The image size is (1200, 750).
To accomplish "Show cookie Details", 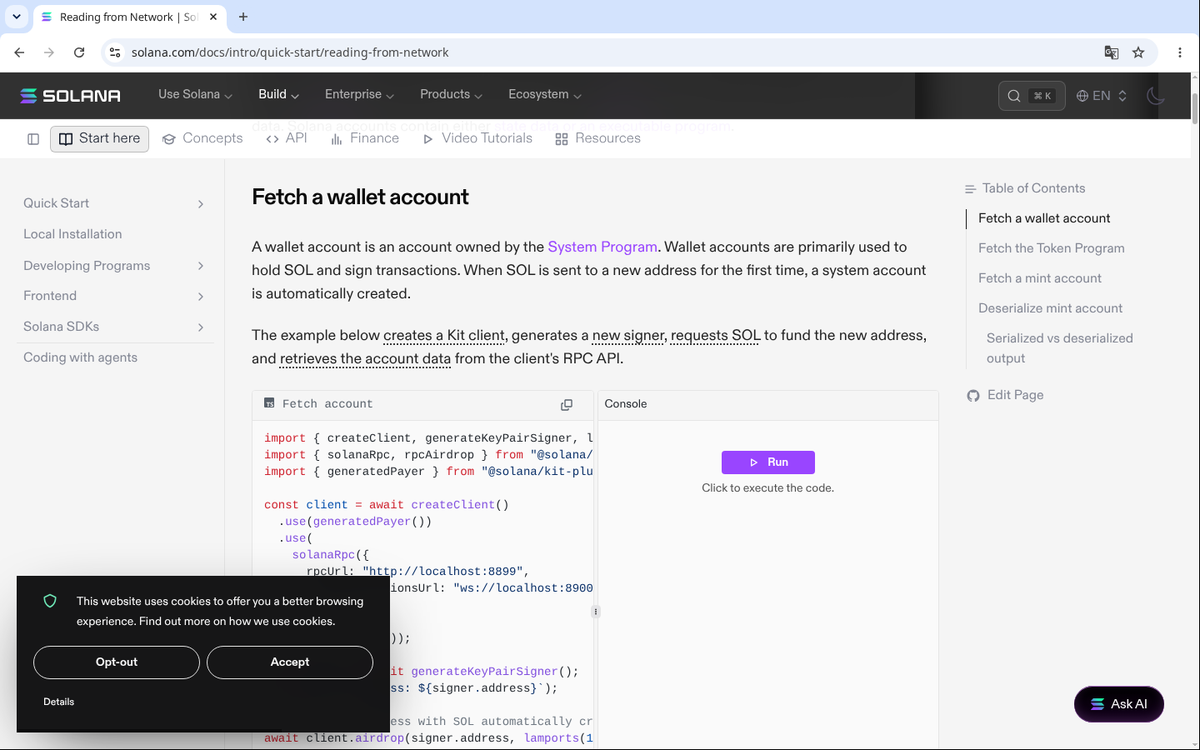I will 59,702.
